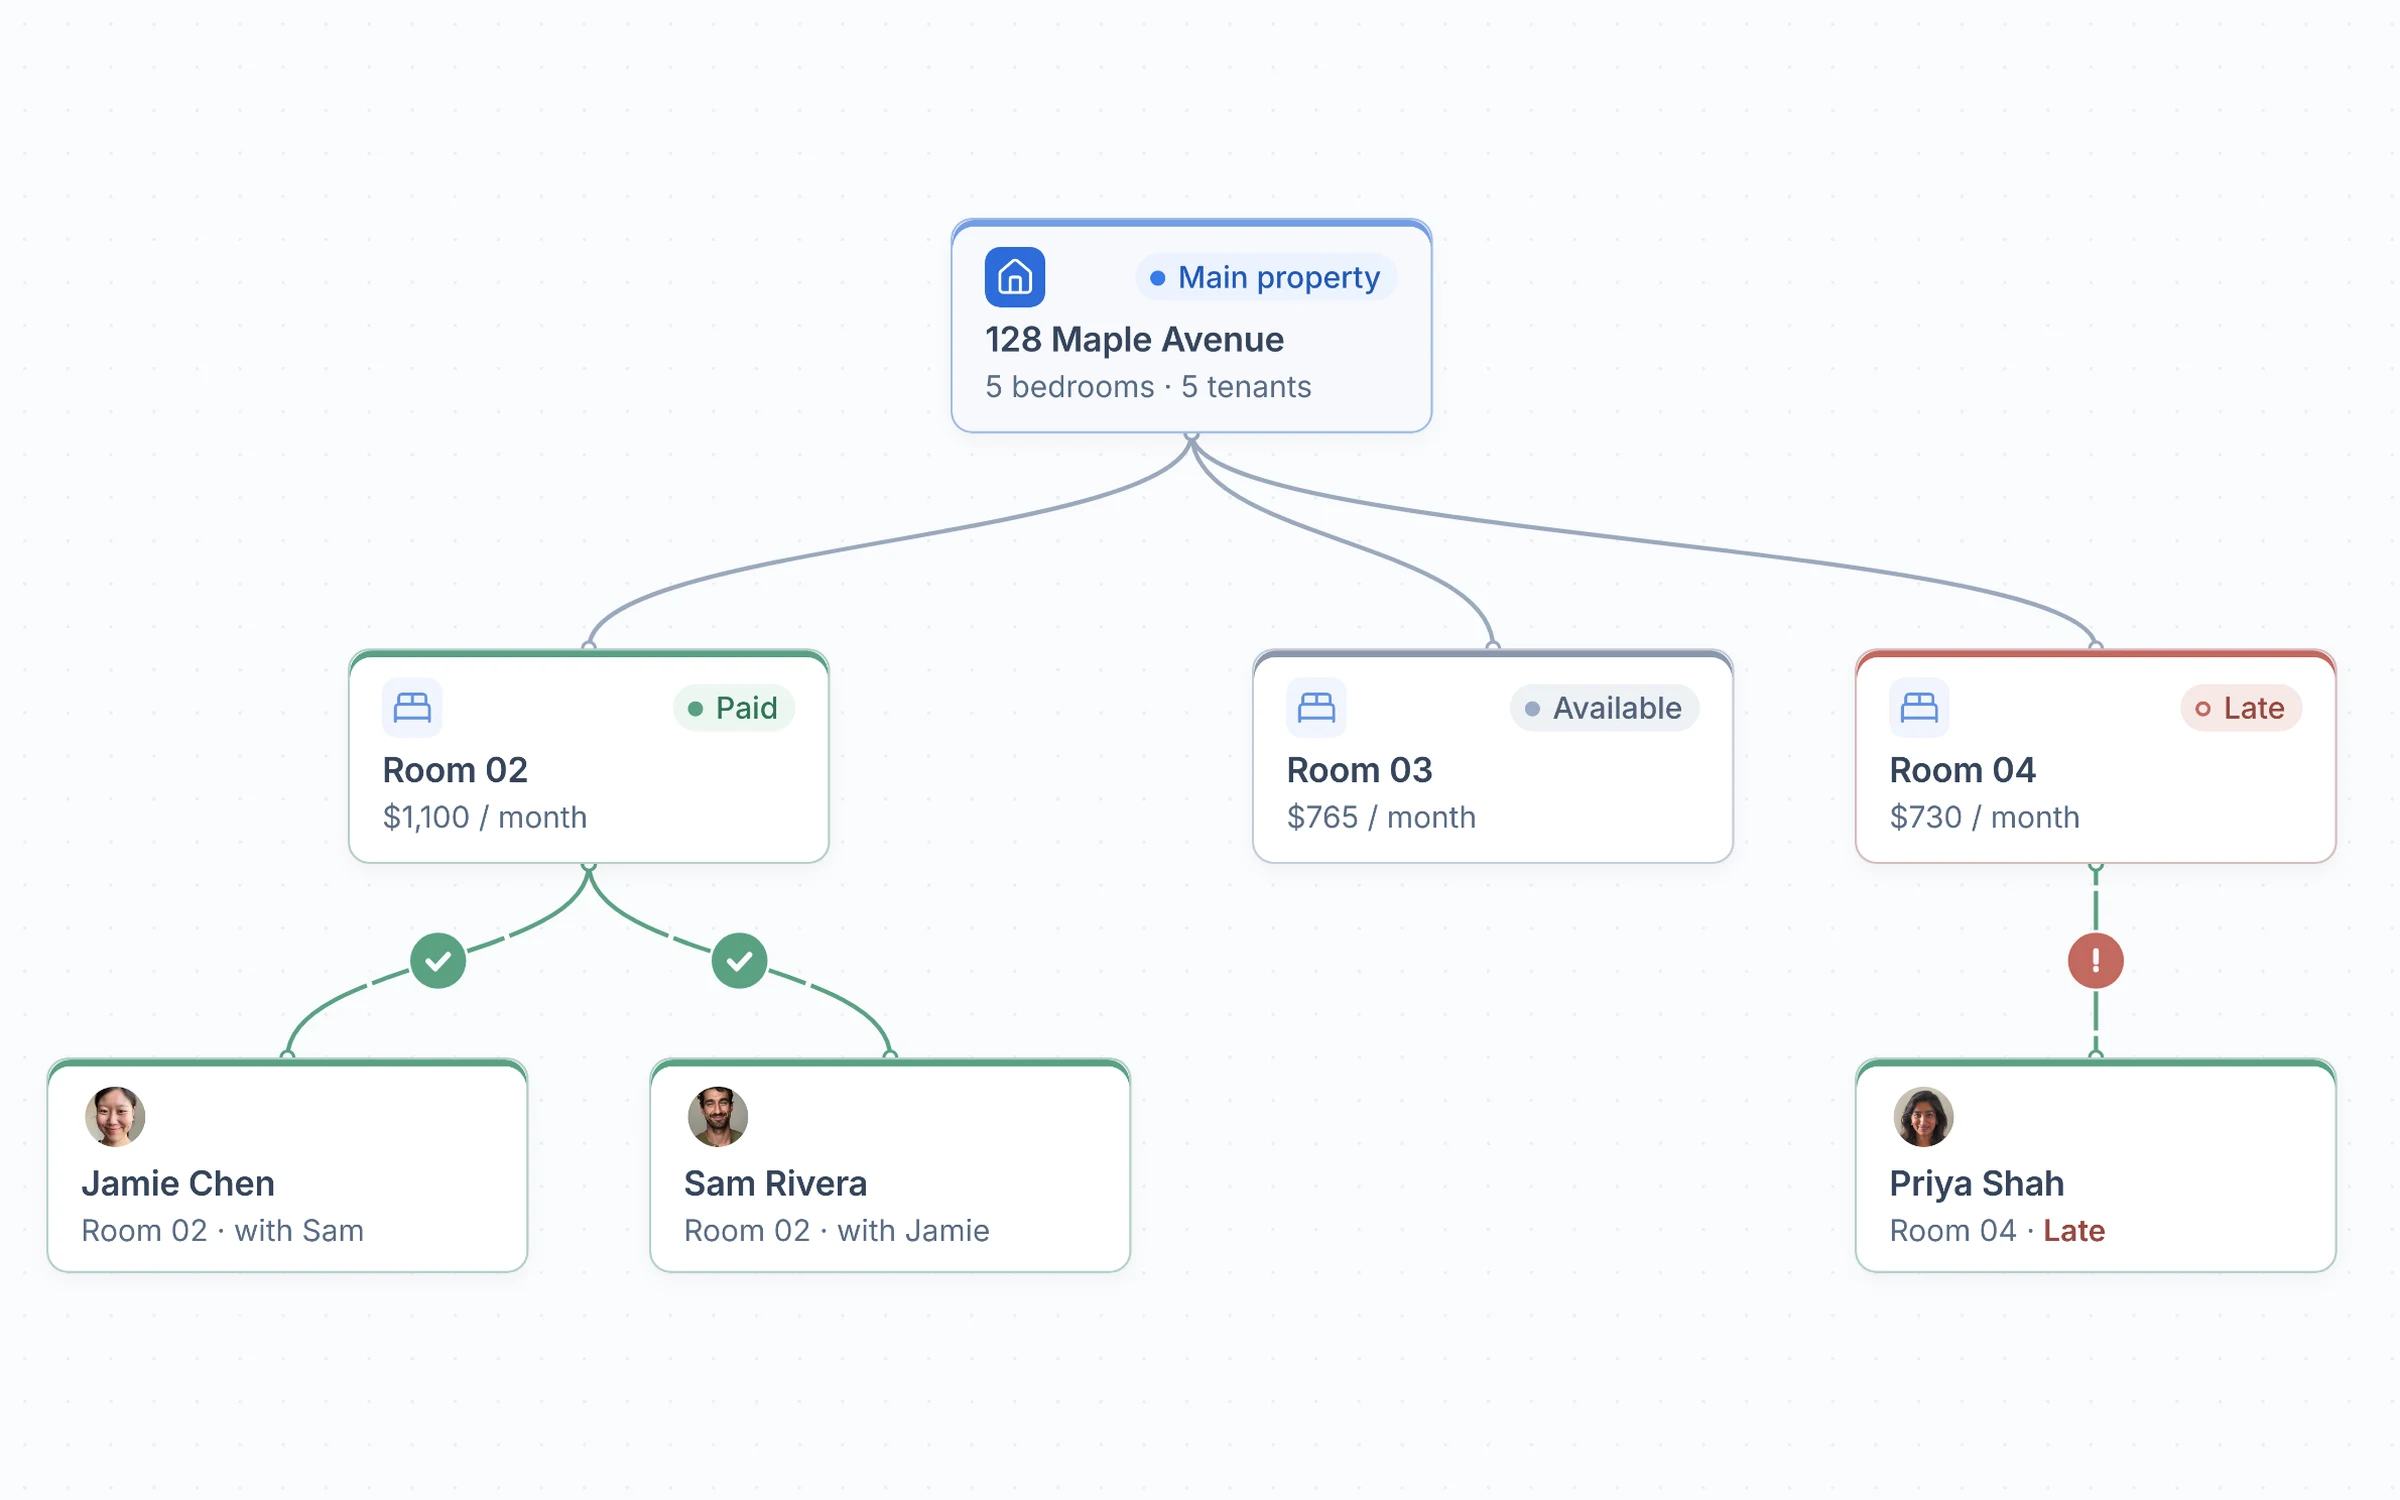Click the blue house icon on property card
The width and height of the screenshot is (2400, 1500).
pos(1015,277)
